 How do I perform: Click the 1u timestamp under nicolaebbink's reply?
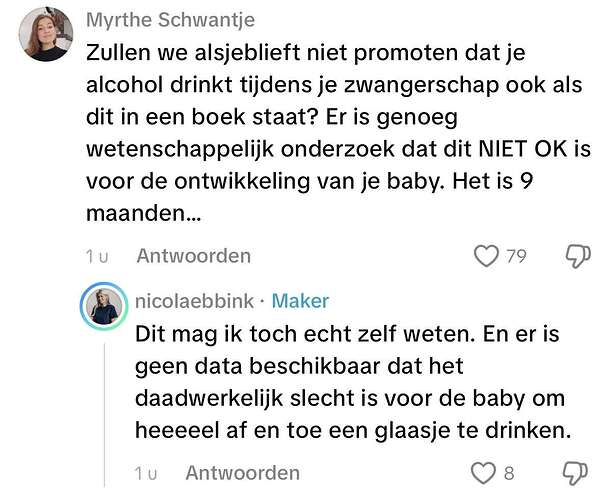146,474
